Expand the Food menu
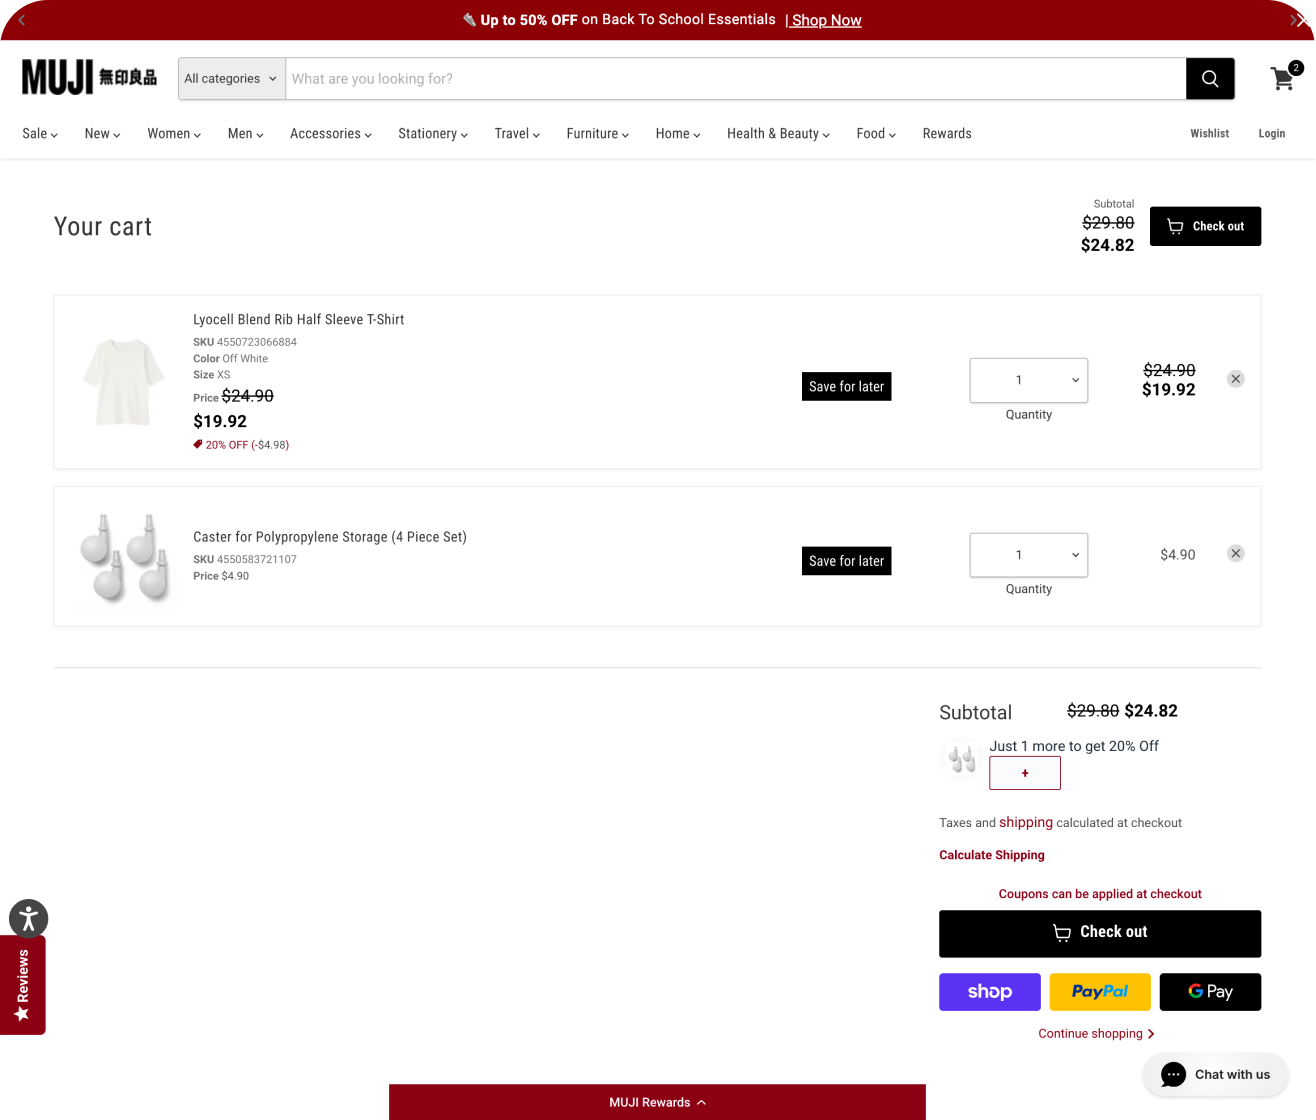The height and width of the screenshot is (1120, 1316). tap(876, 134)
